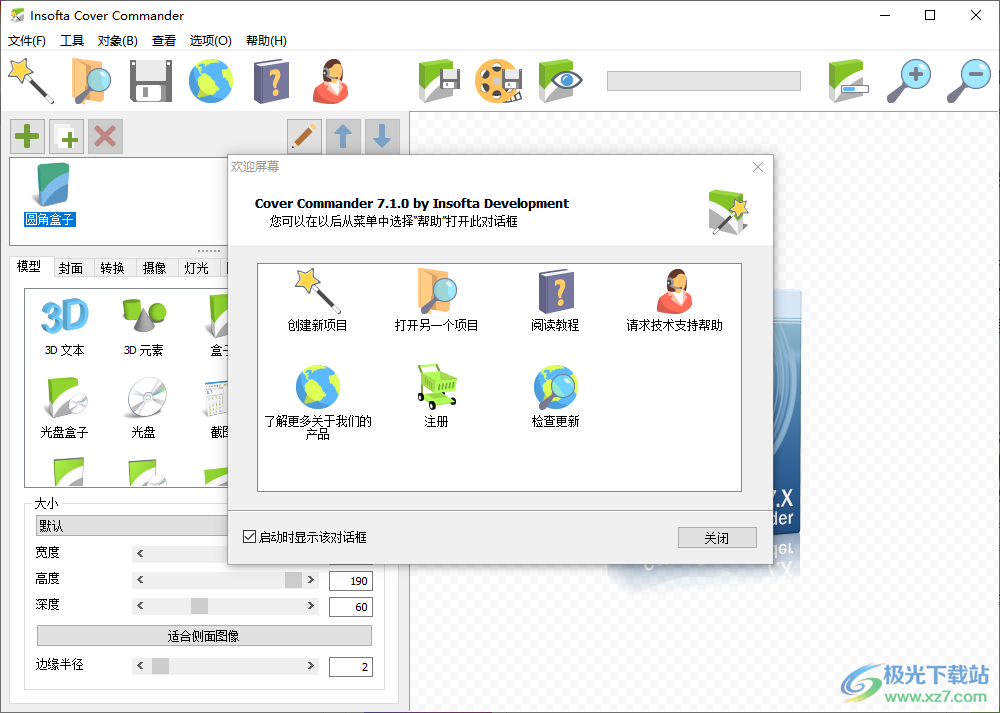This screenshot has height=713, width=1000.
Task: Zoom in with magnifier plus icon
Action: [x=909, y=81]
